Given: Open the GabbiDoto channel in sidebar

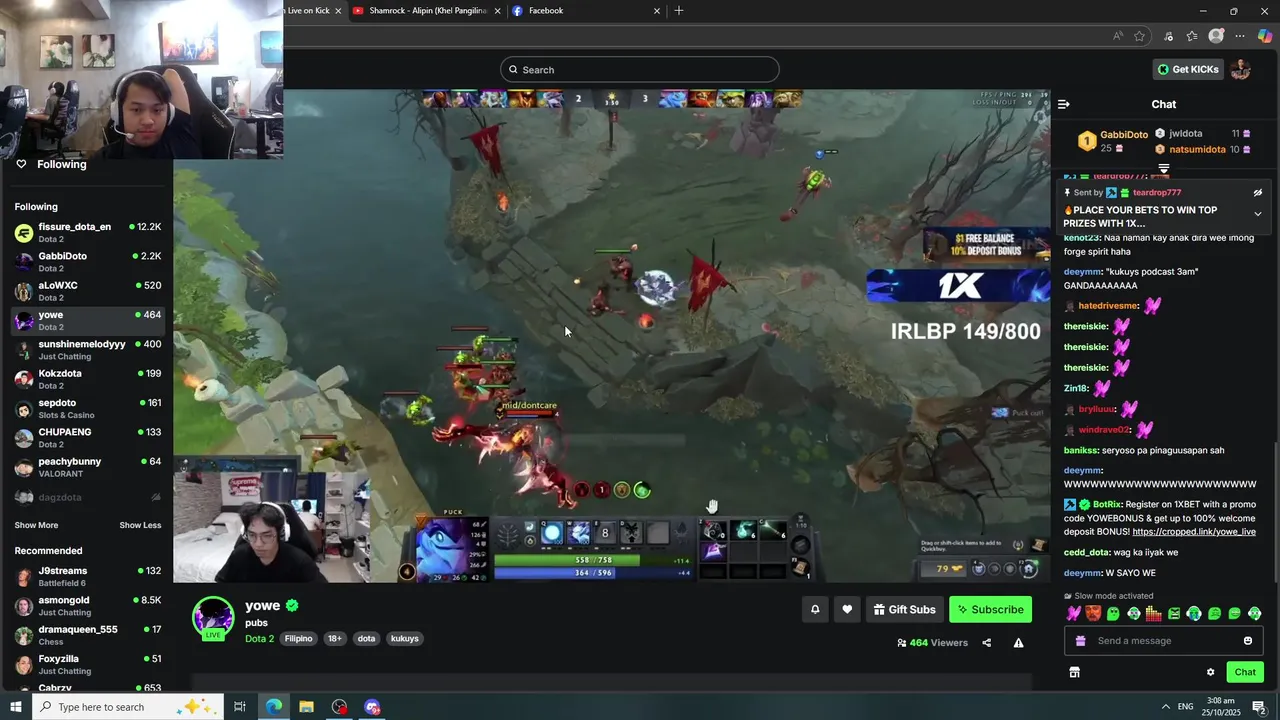Looking at the screenshot, I should [87, 262].
